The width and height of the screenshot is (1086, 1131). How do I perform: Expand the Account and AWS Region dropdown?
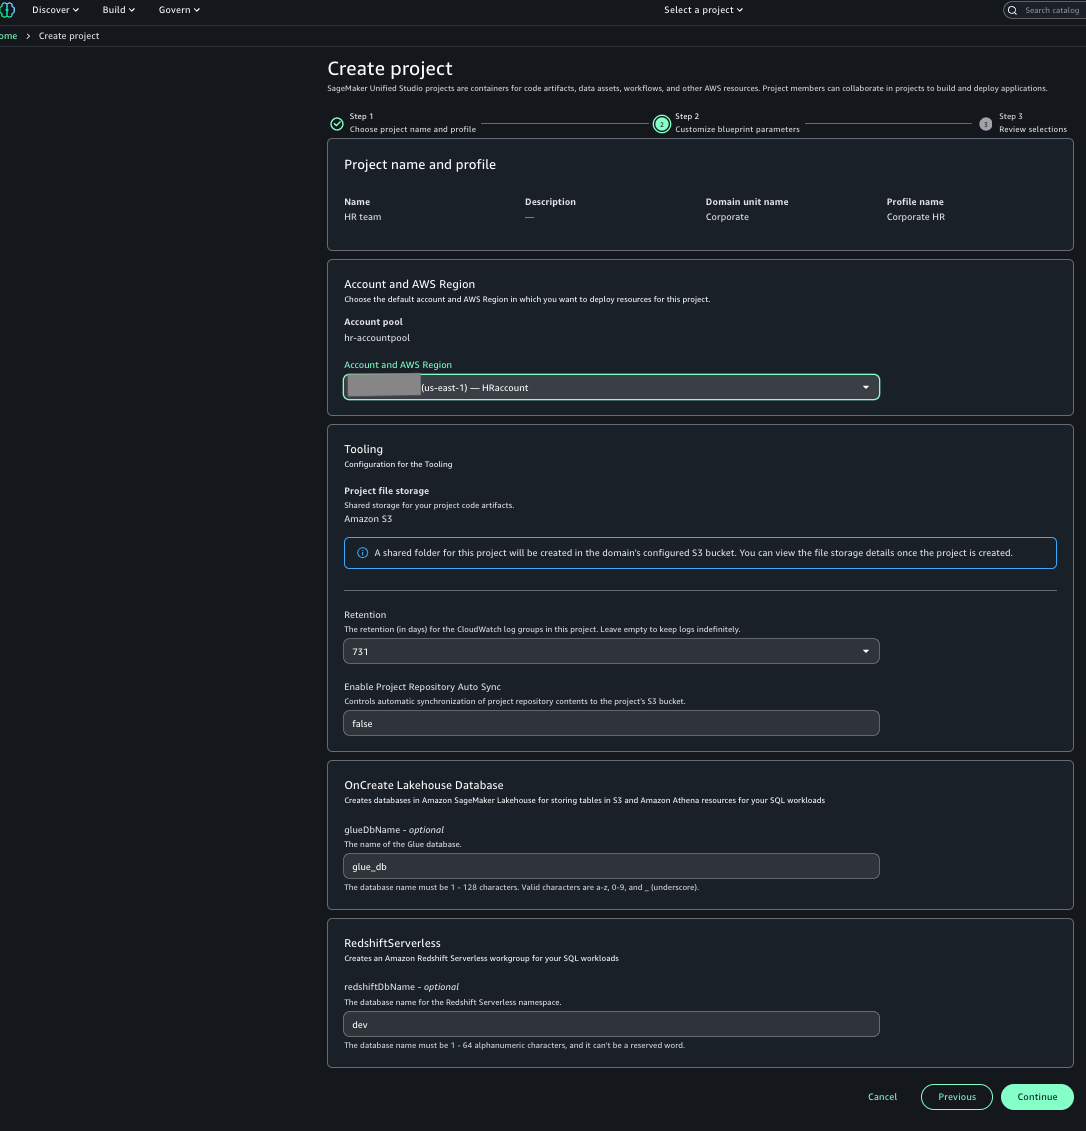click(x=611, y=387)
